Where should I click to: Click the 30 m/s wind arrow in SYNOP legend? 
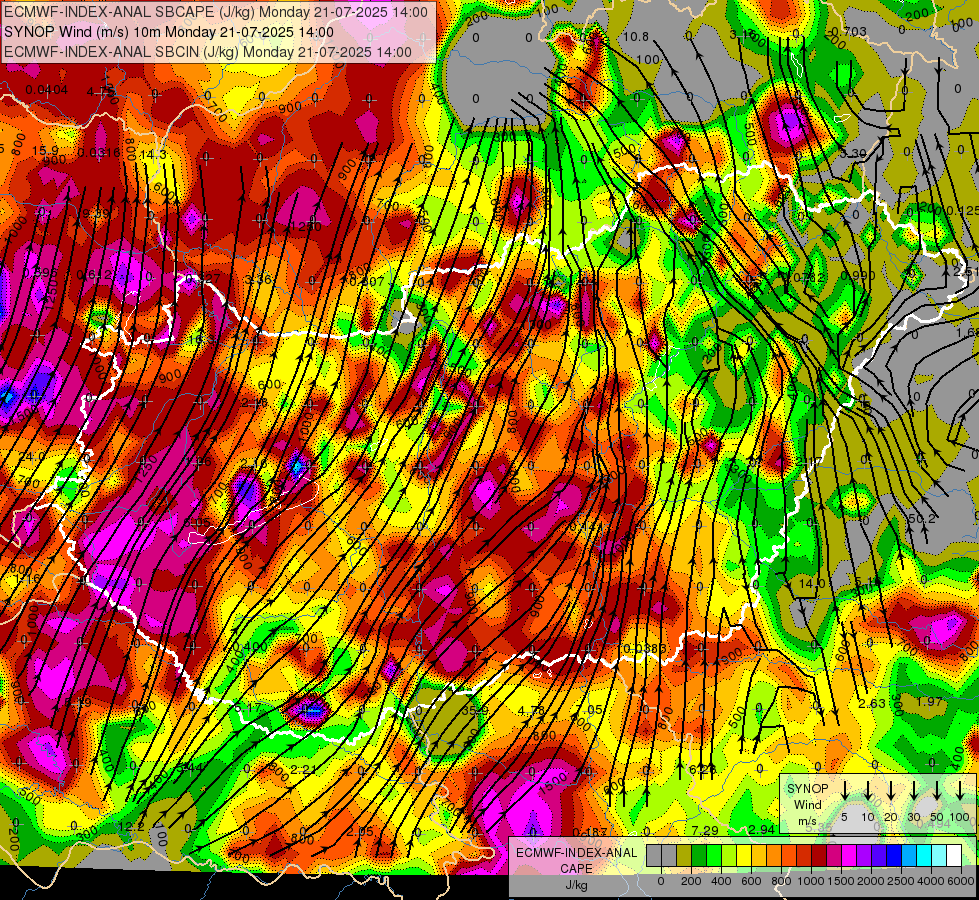(x=913, y=790)
